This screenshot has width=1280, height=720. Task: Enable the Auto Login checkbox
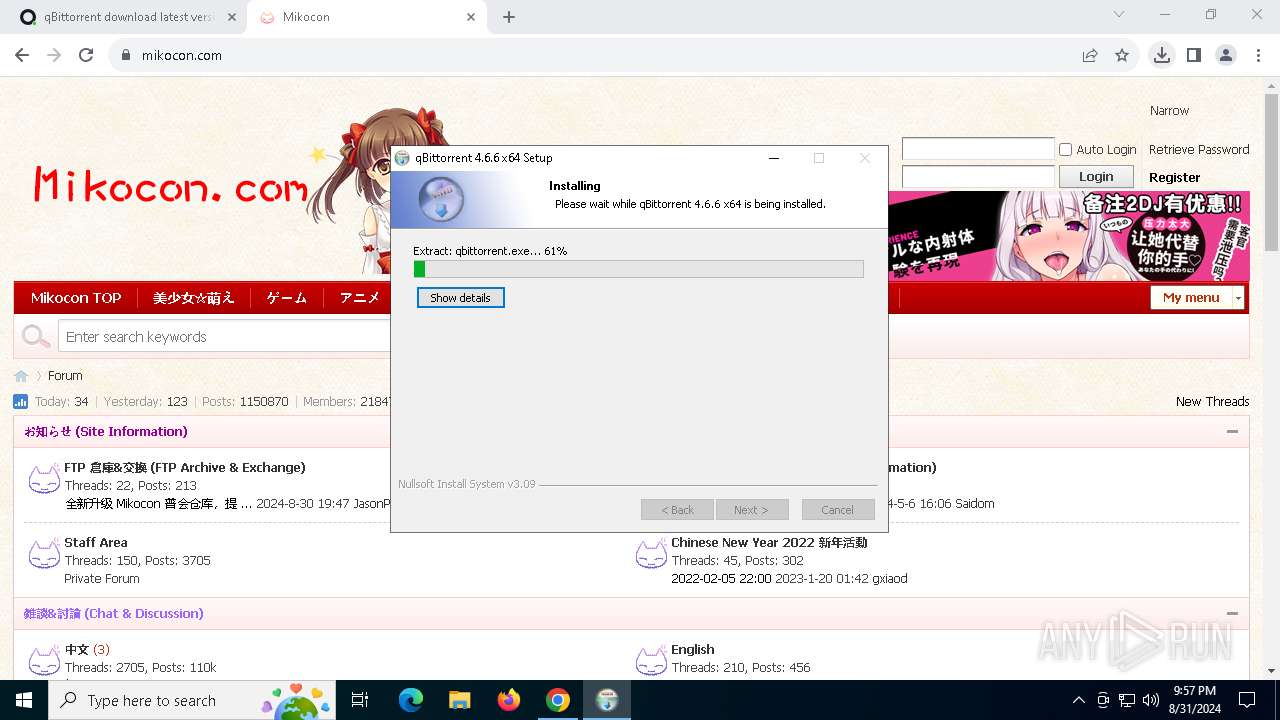[1066, 149]
